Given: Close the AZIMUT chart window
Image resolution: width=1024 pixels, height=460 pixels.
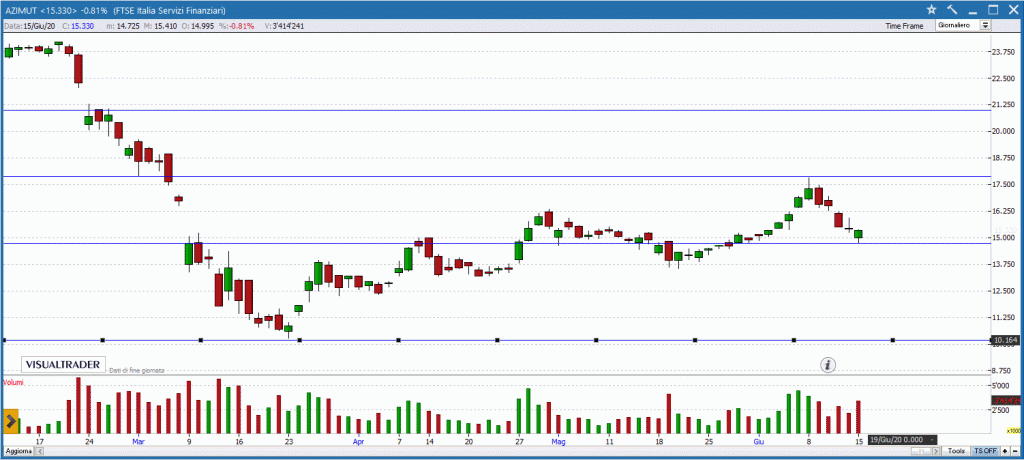Looking at the screenshot, I should 1013,9.
